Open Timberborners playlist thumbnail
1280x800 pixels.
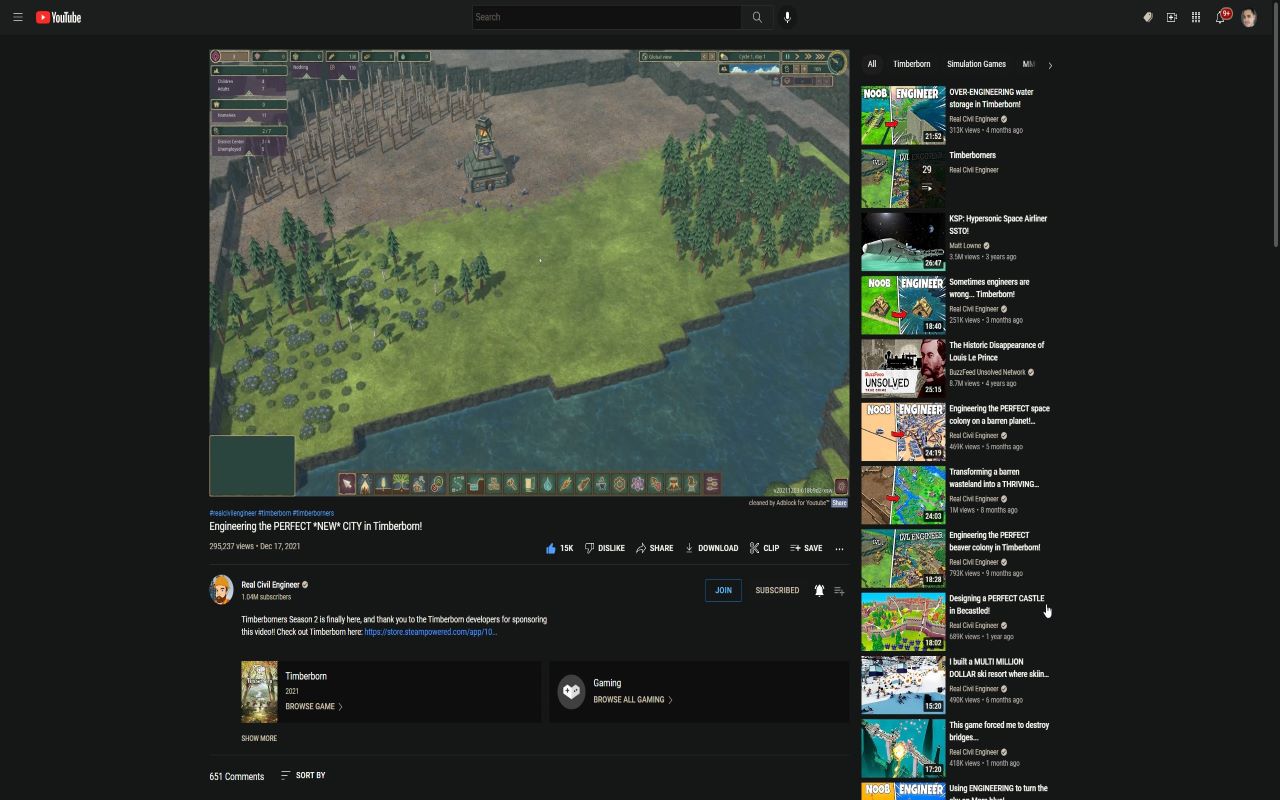903,179
